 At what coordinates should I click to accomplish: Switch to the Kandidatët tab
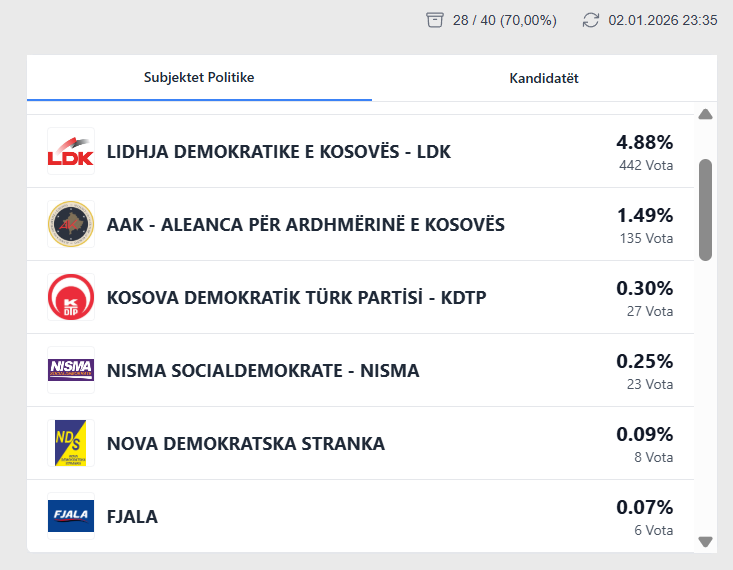(544, 78)
